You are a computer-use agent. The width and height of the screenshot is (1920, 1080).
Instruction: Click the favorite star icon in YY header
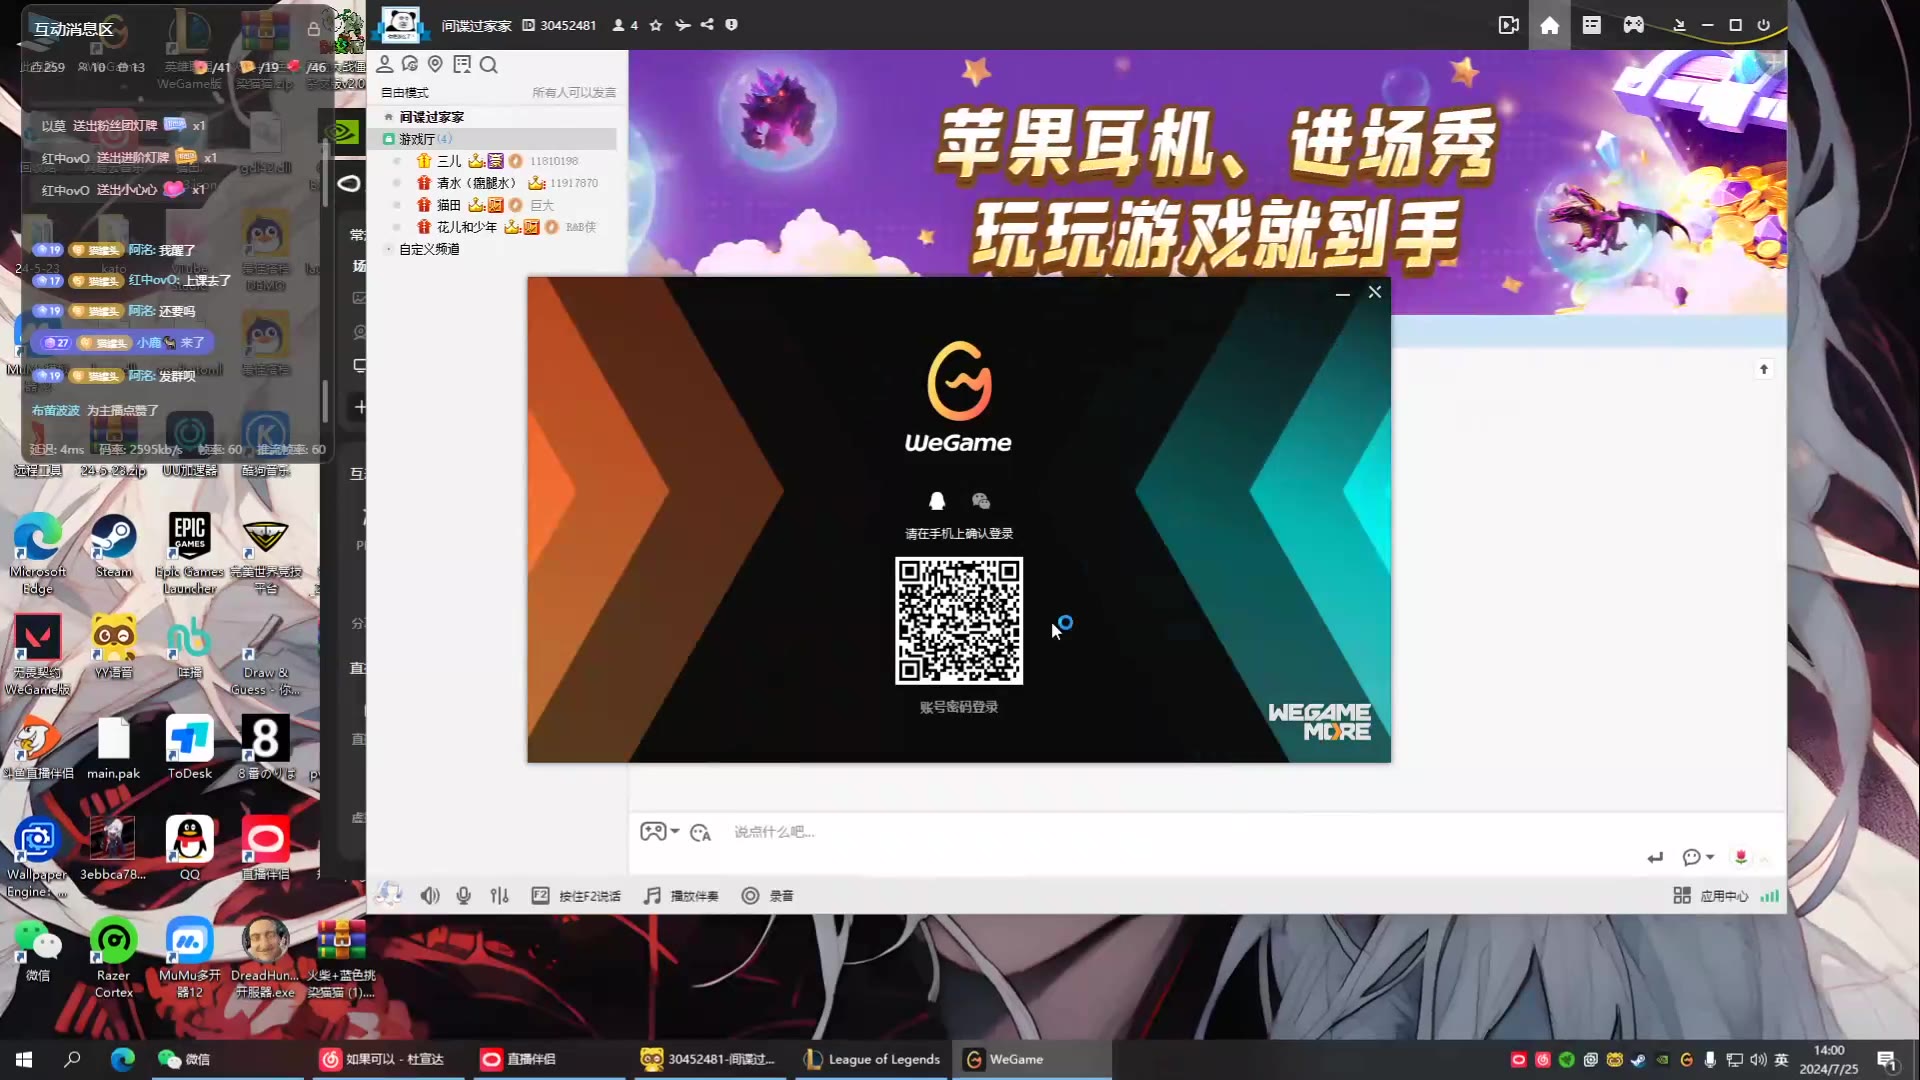pyautogui.click(x=656, y=25)
